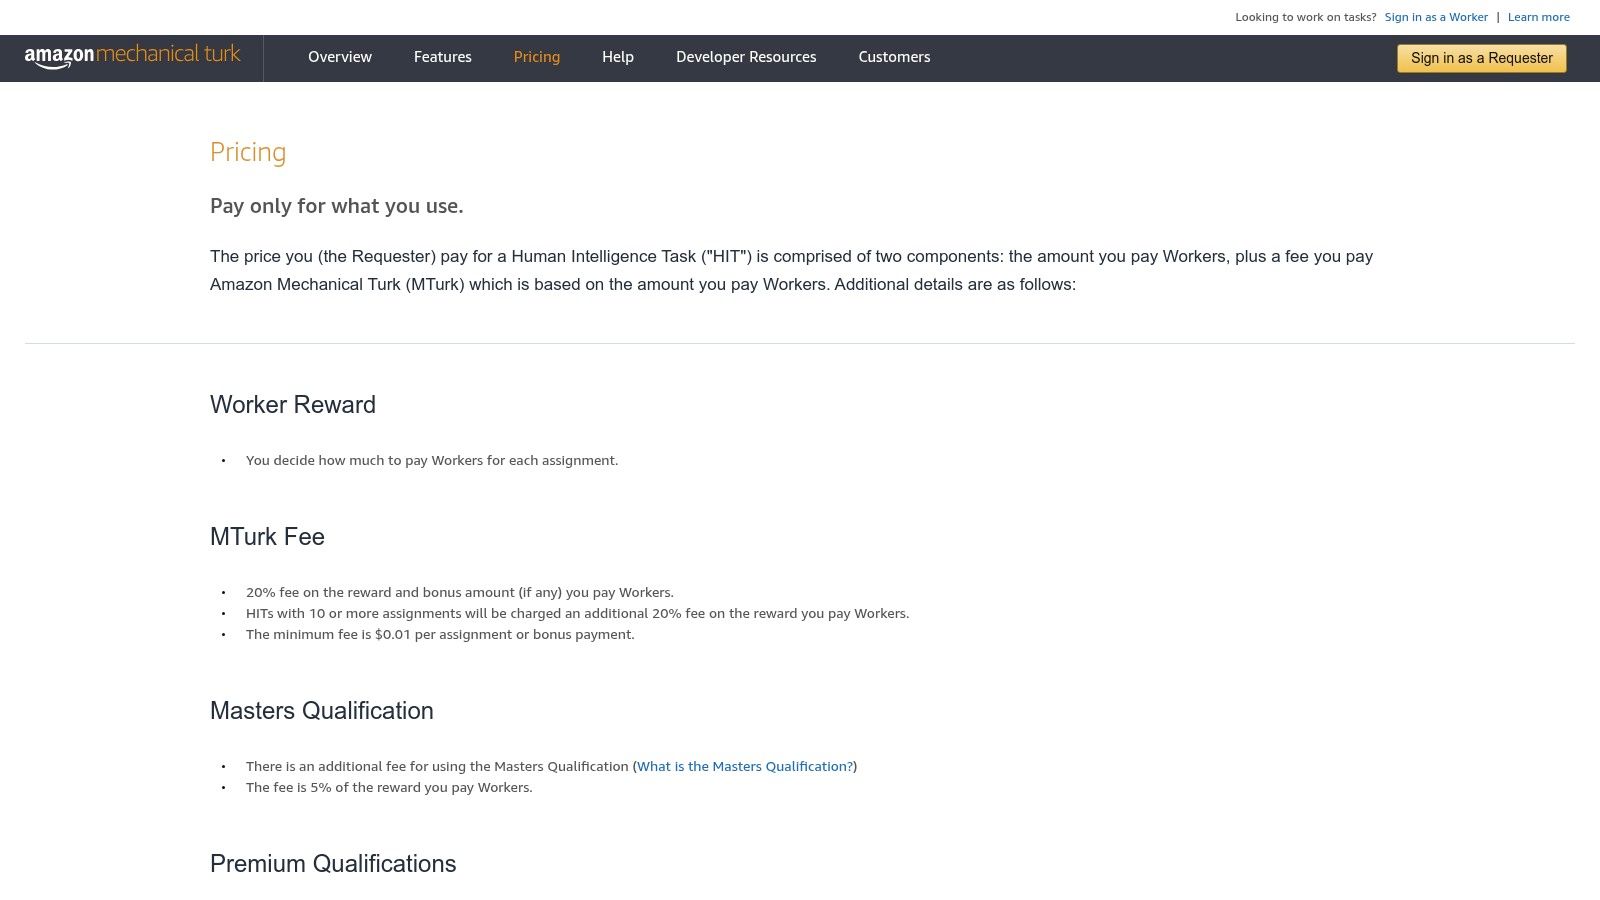Navigate to Developer Resources
The height and width of the screenshot is (900, 1600).
pyautogui.click(x=746, y=57)
